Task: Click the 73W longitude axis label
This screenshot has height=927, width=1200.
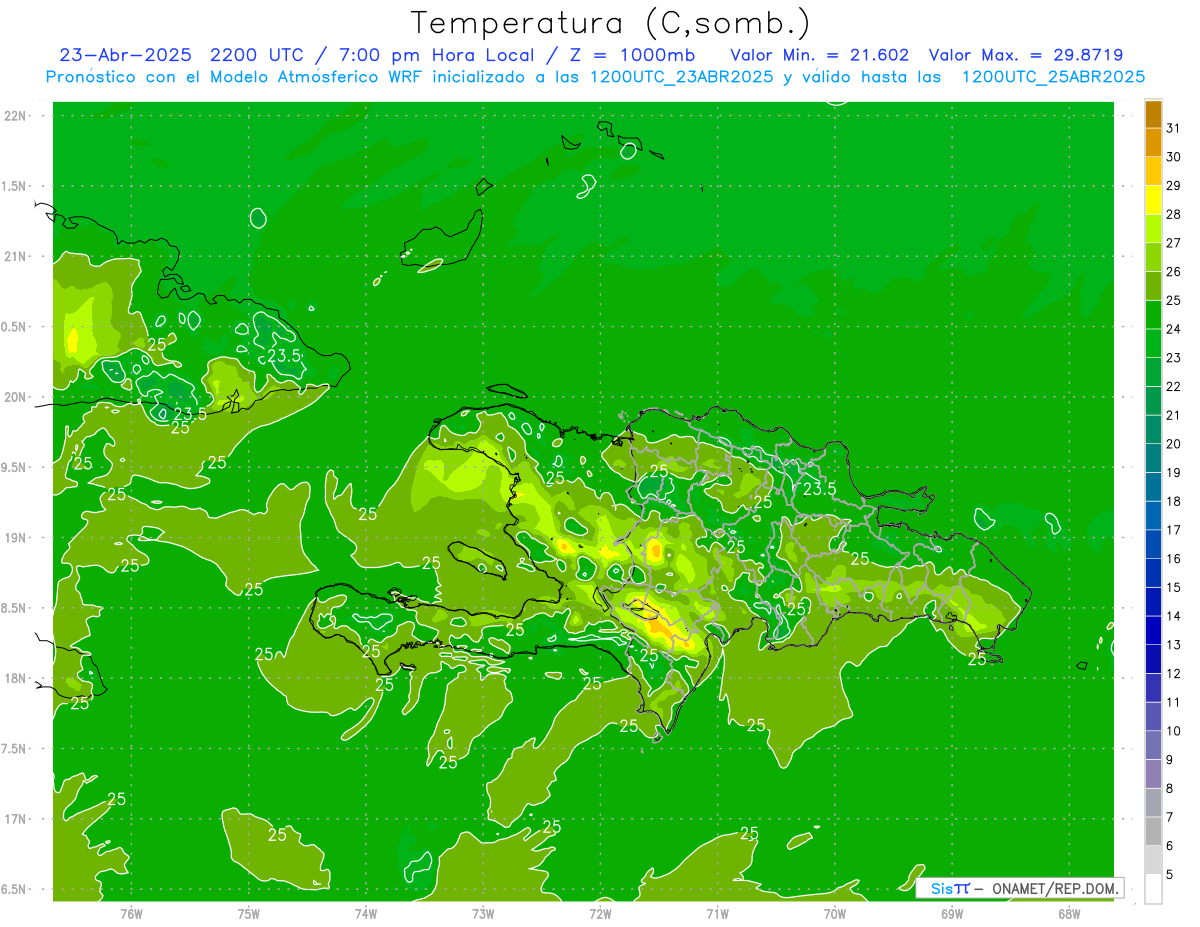Action: pyautogui.click(x=483, y=913)
